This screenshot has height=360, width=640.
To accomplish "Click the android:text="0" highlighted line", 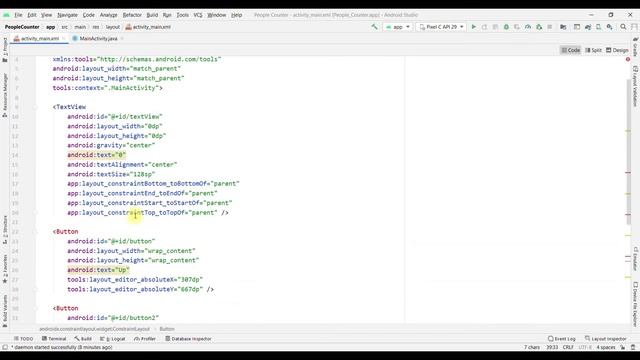I will 97,155.
